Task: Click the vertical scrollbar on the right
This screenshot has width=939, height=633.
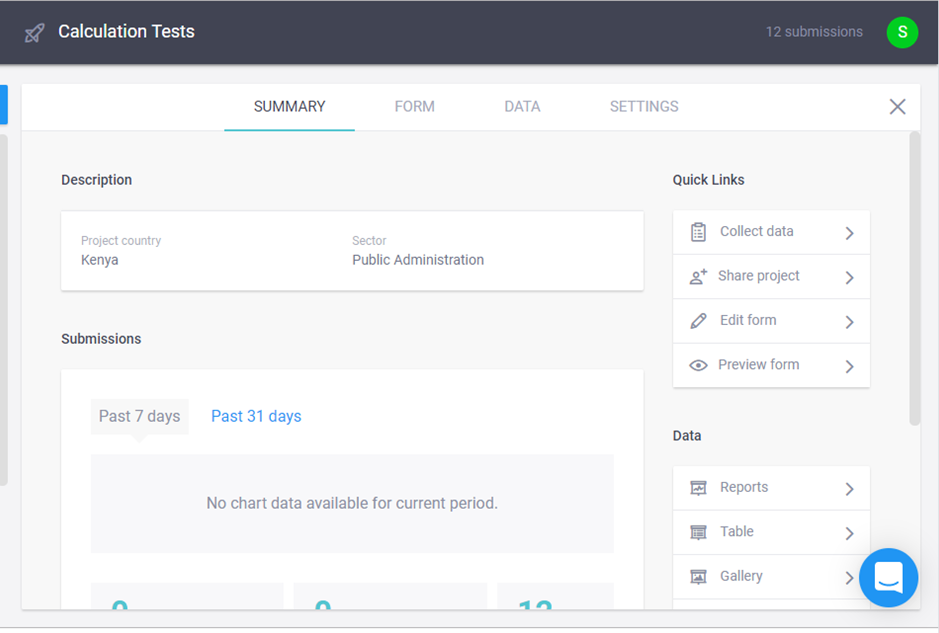Action: click(914, 280)
